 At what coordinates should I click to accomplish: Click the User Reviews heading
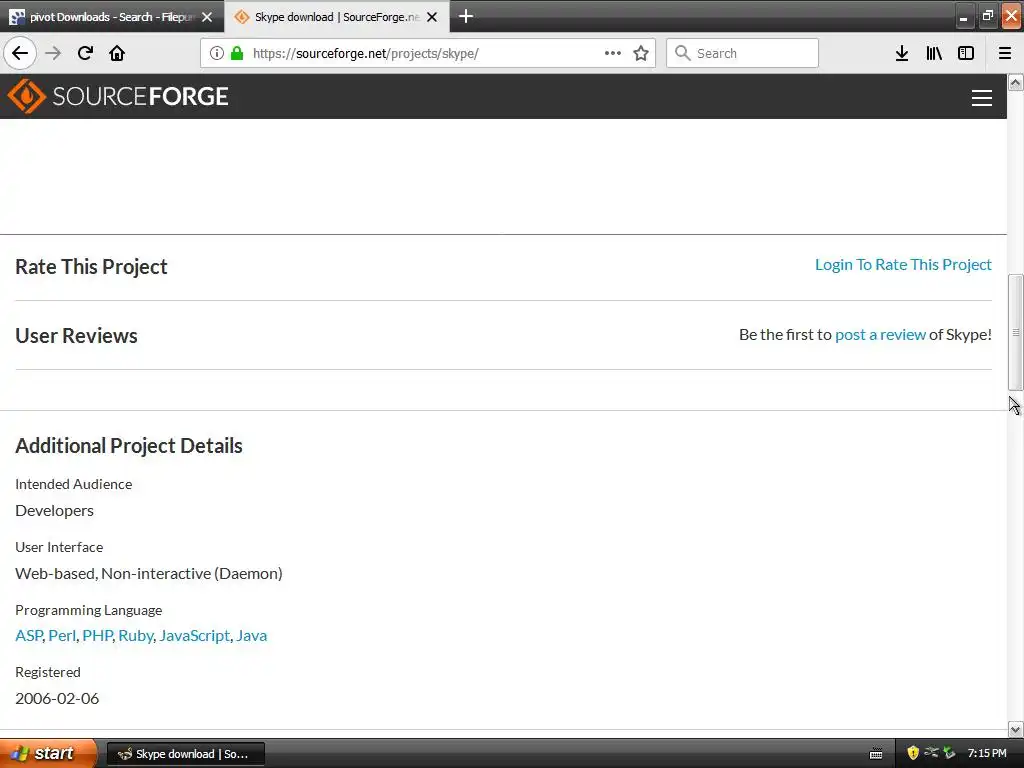click(76, 336)
